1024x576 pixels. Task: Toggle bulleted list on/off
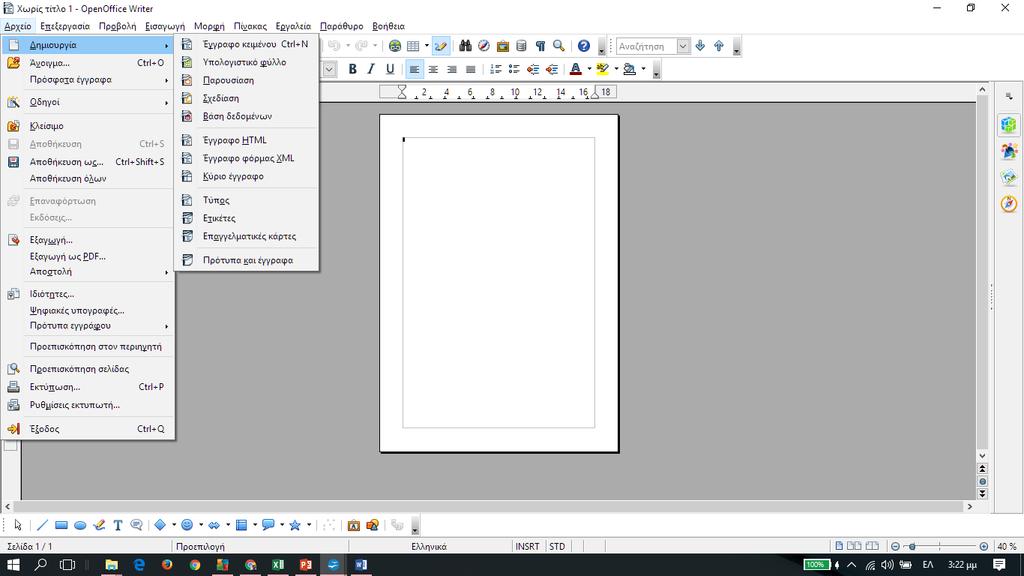[515, 69]
